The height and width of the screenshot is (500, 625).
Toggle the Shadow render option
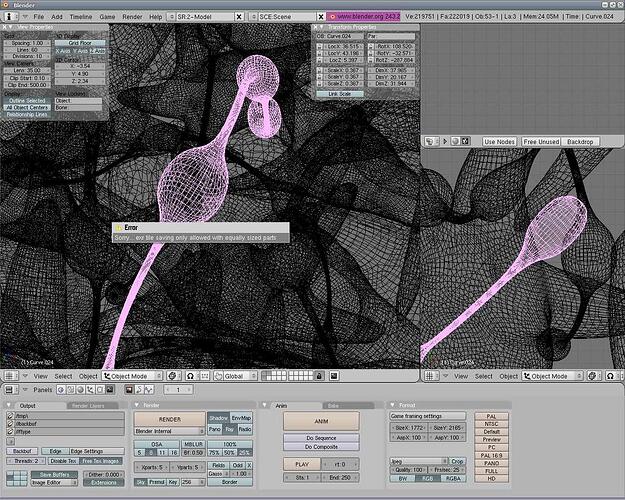(218, 418)
